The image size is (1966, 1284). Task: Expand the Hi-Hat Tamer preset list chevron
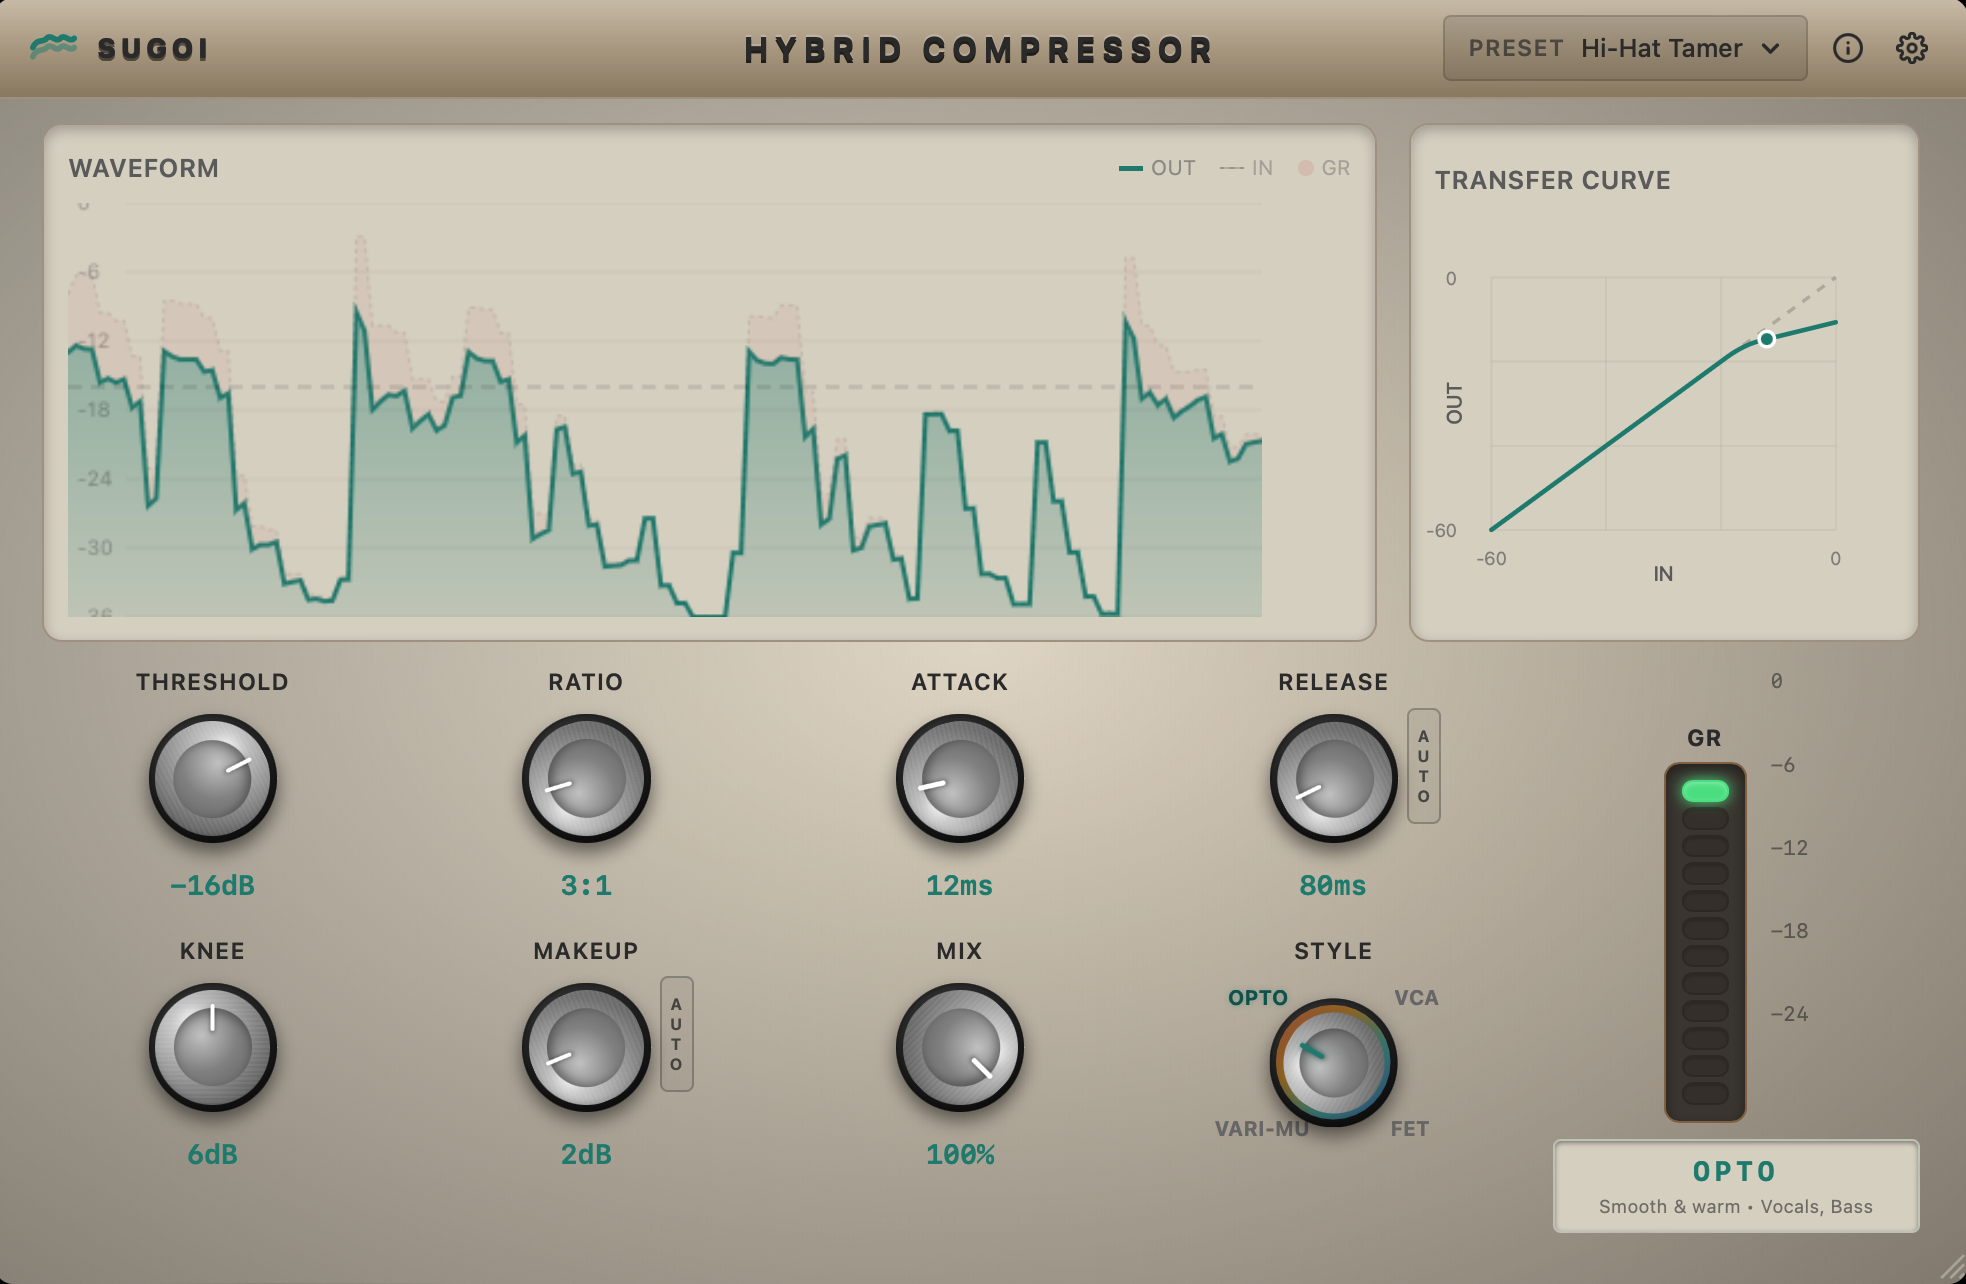click(x=1773, y=48)
